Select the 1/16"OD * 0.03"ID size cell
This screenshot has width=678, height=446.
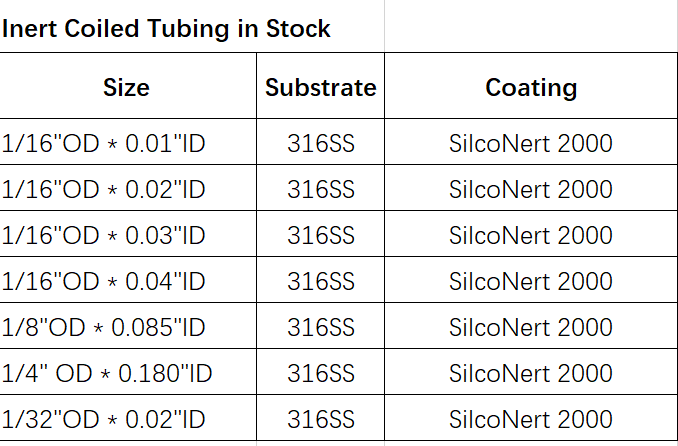click(x=104, y=235)
